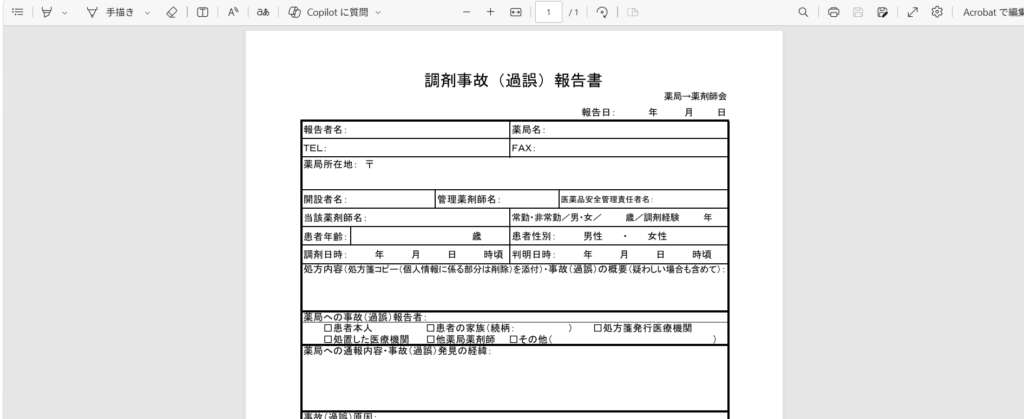This screenshot has width=1024, height=419.
Task: Click the 報告日 label
Action: (x=599, y=112)
